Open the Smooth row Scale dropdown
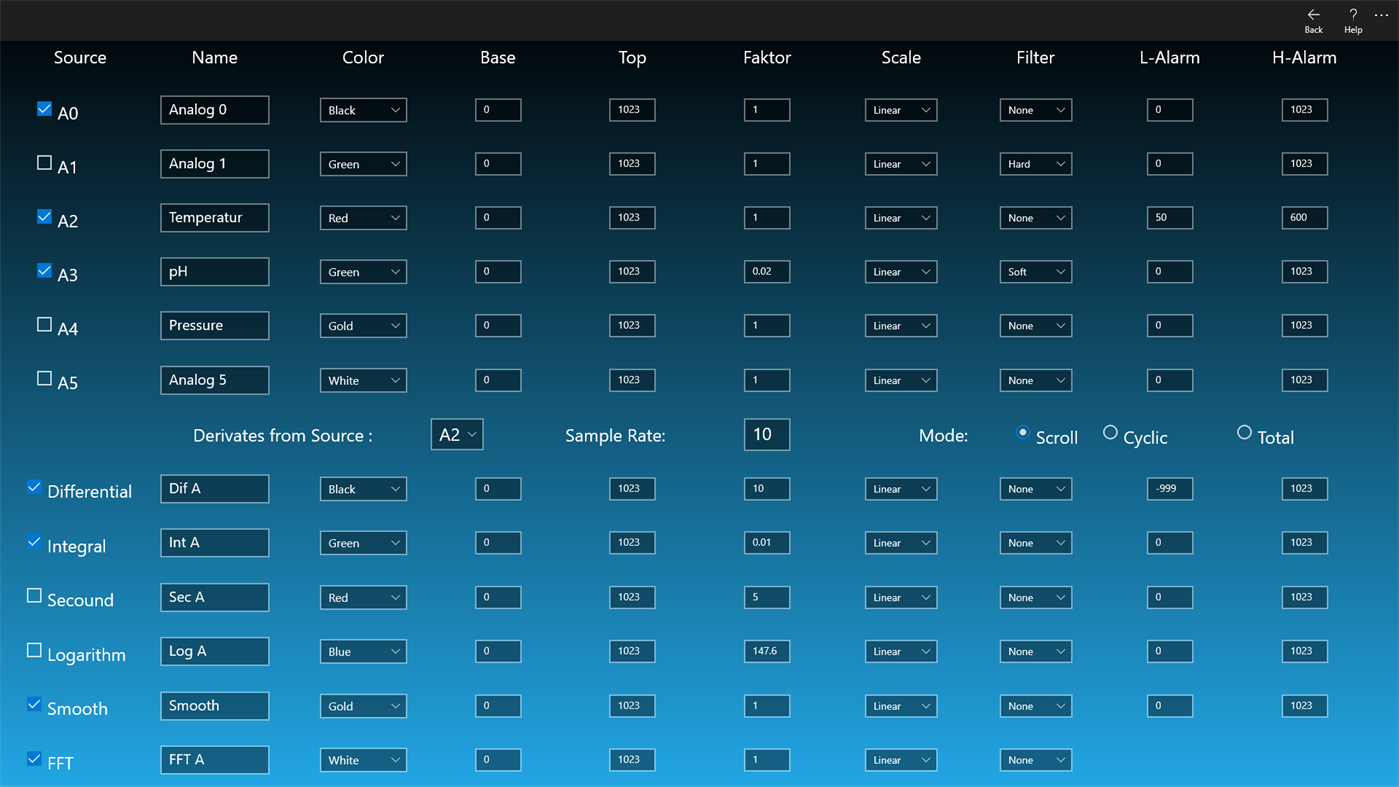1399x787 pixels. pos(901,706)
